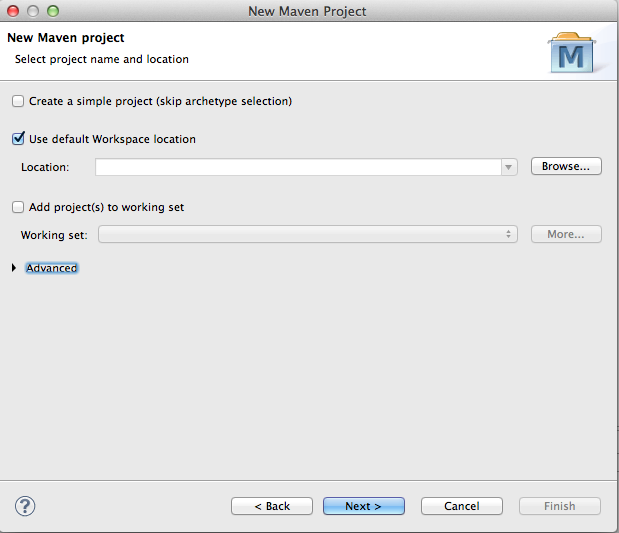Click the New Maven Project title bar
This screenshot has height=533, width=619.
coord(307,11)
